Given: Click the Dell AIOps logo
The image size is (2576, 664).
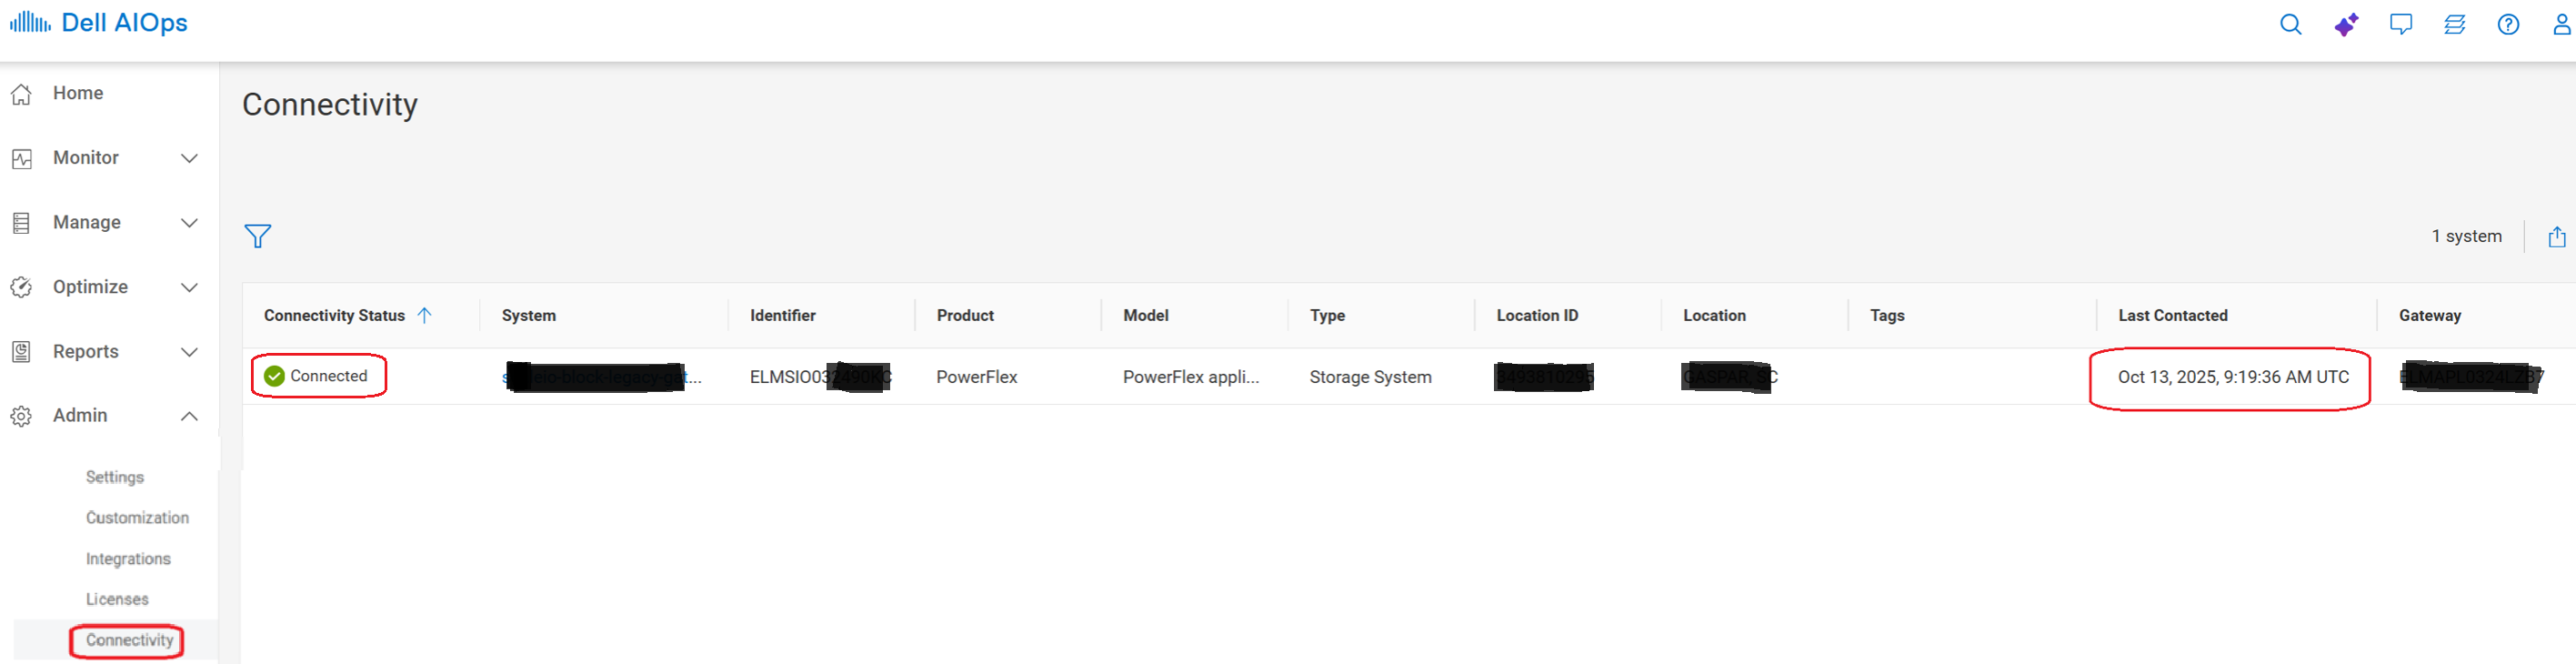Looking at the screenshot, I should (x=99, y=23).
